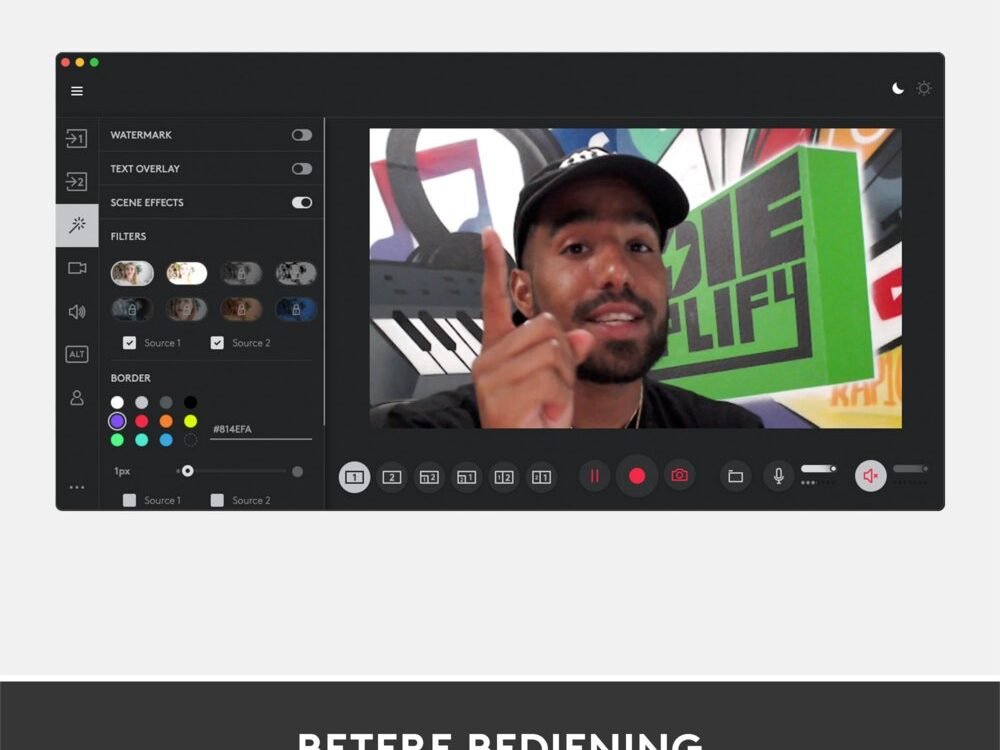This screenshot has height=750, width=1000.
Task: Open the recordings folder icon
Action: point(736,477)
